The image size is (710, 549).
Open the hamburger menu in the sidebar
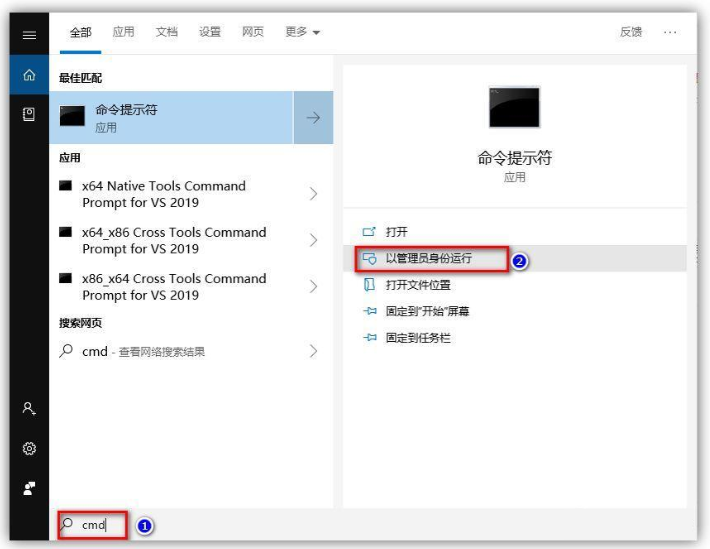point(29,35)
